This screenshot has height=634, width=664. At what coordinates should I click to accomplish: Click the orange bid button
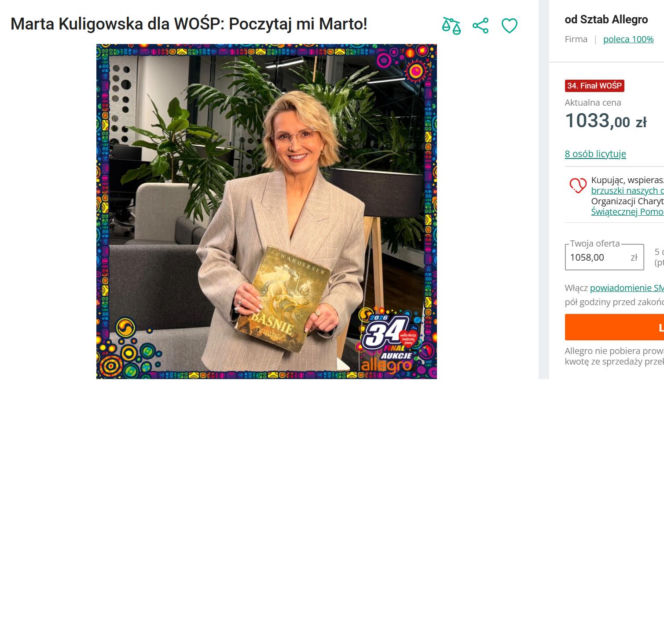[614, 327]
